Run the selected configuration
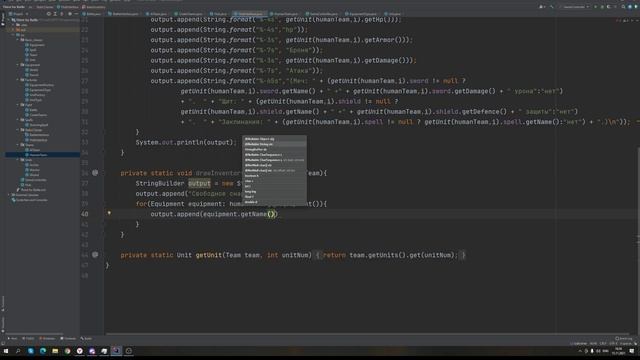Image resolution: width=640 pixels, height=360 pixels. [x=596, y=7]
